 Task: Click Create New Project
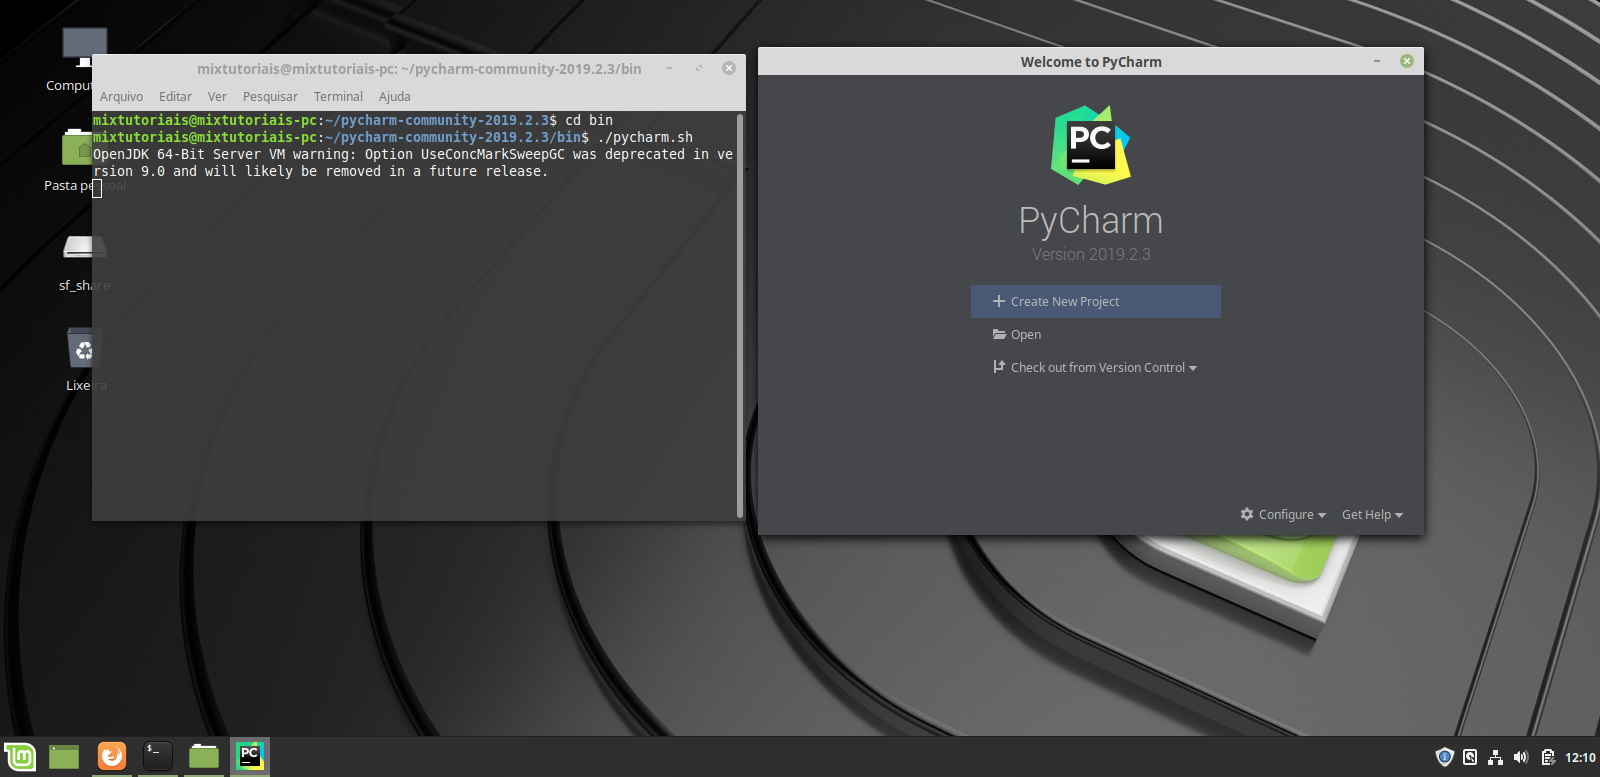[x=1096, y=301]
